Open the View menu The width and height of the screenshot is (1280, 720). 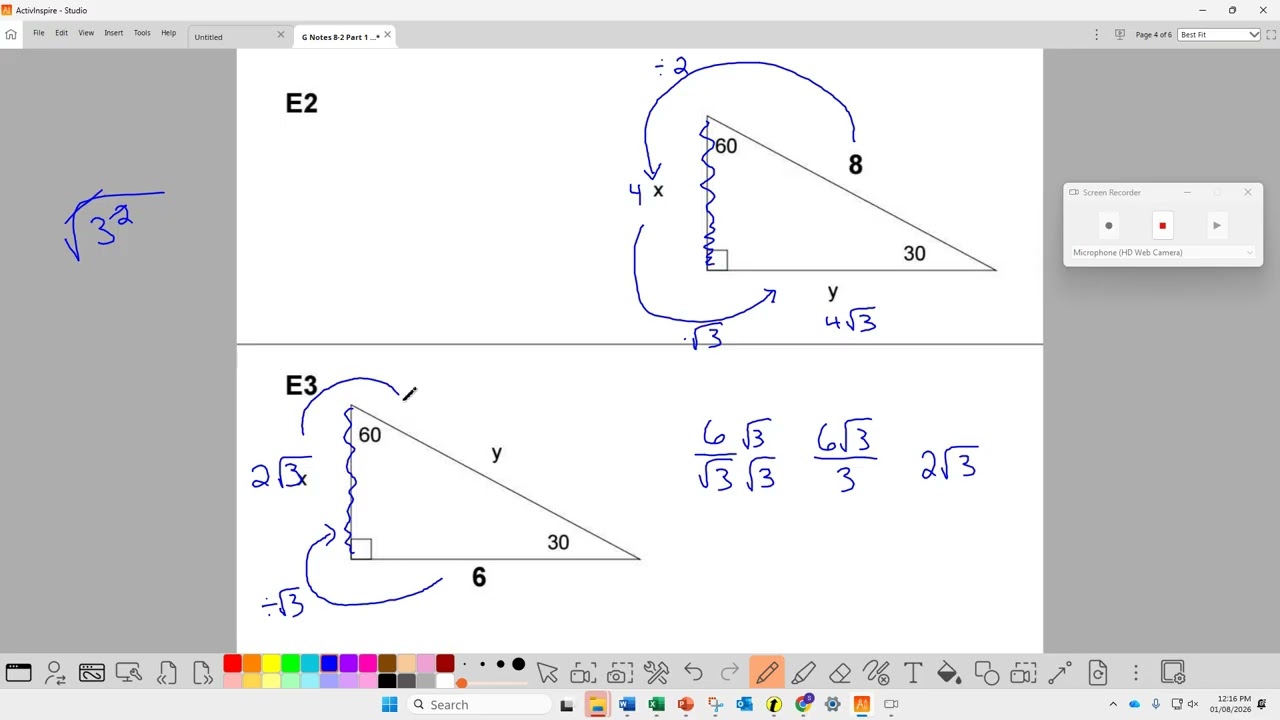(86, 33)
